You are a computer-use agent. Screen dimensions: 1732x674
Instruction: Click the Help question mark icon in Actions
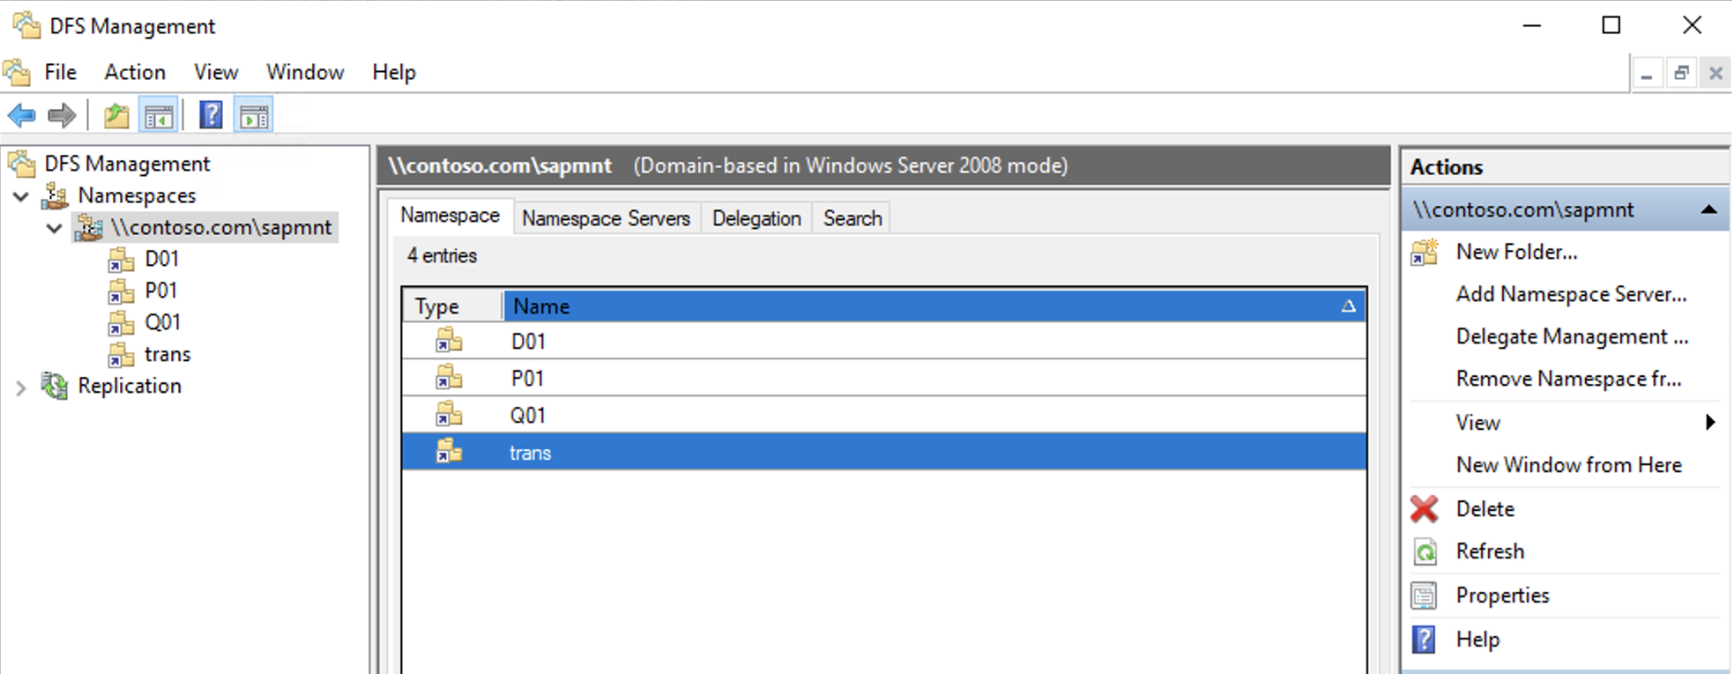1424,639
